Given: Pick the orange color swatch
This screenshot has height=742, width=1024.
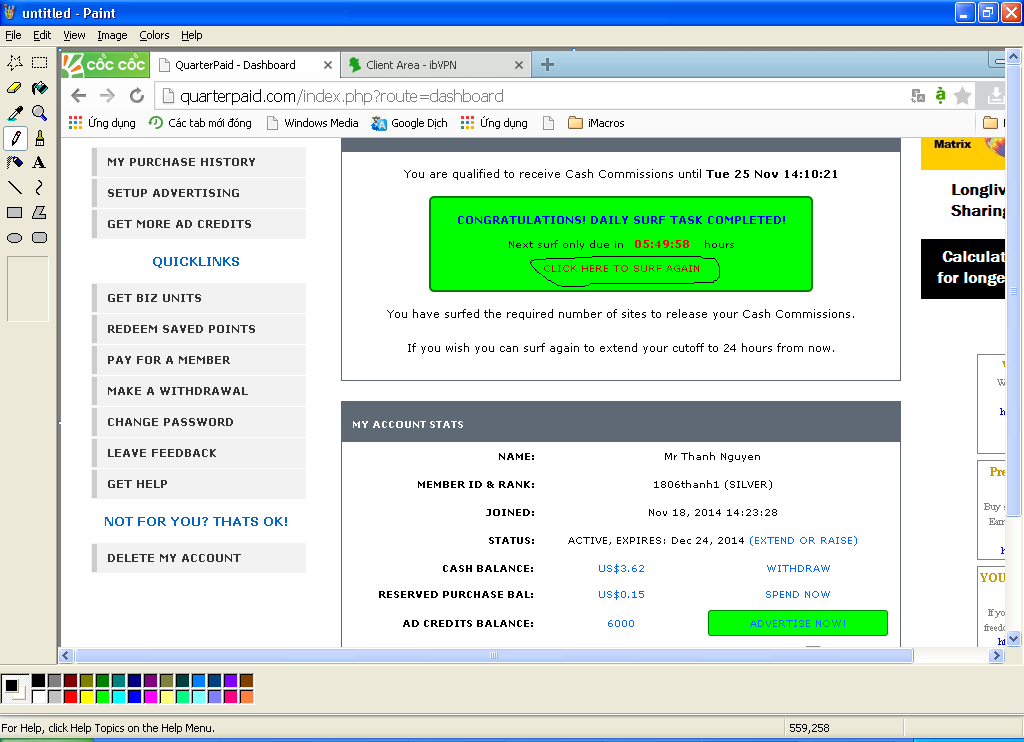Looking at the screenshot, I should pyautogui.click(x=246, y=696).
